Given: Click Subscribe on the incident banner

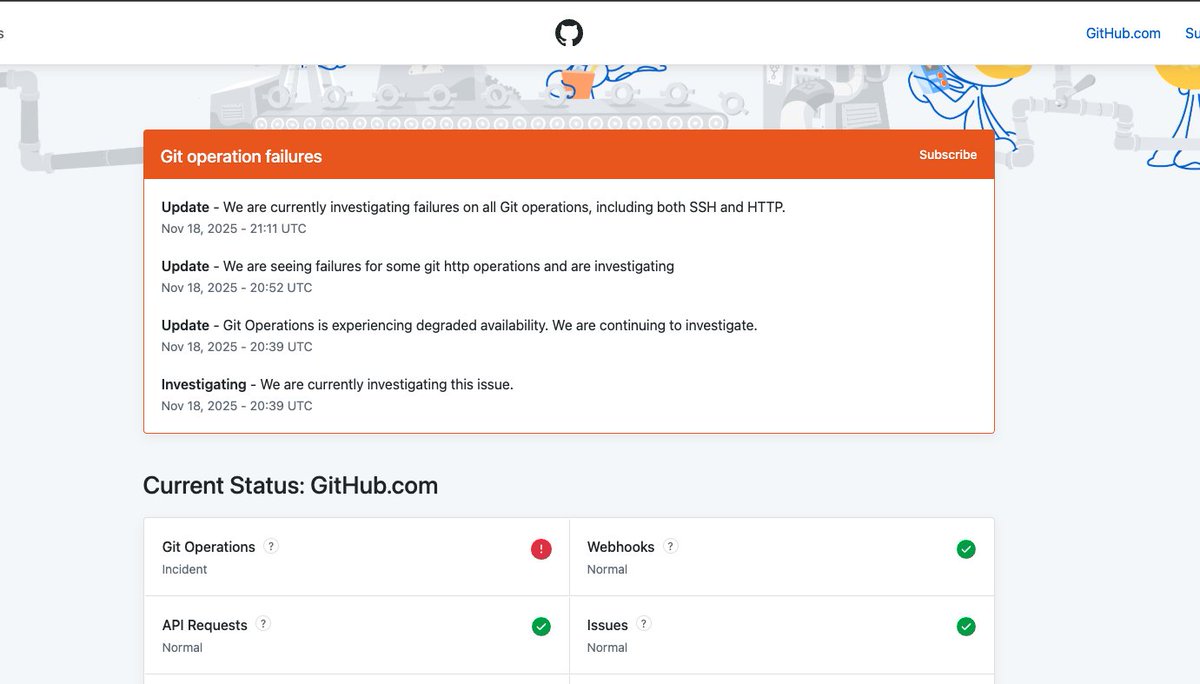Looking at the screenshot, I should coord(947,154).
